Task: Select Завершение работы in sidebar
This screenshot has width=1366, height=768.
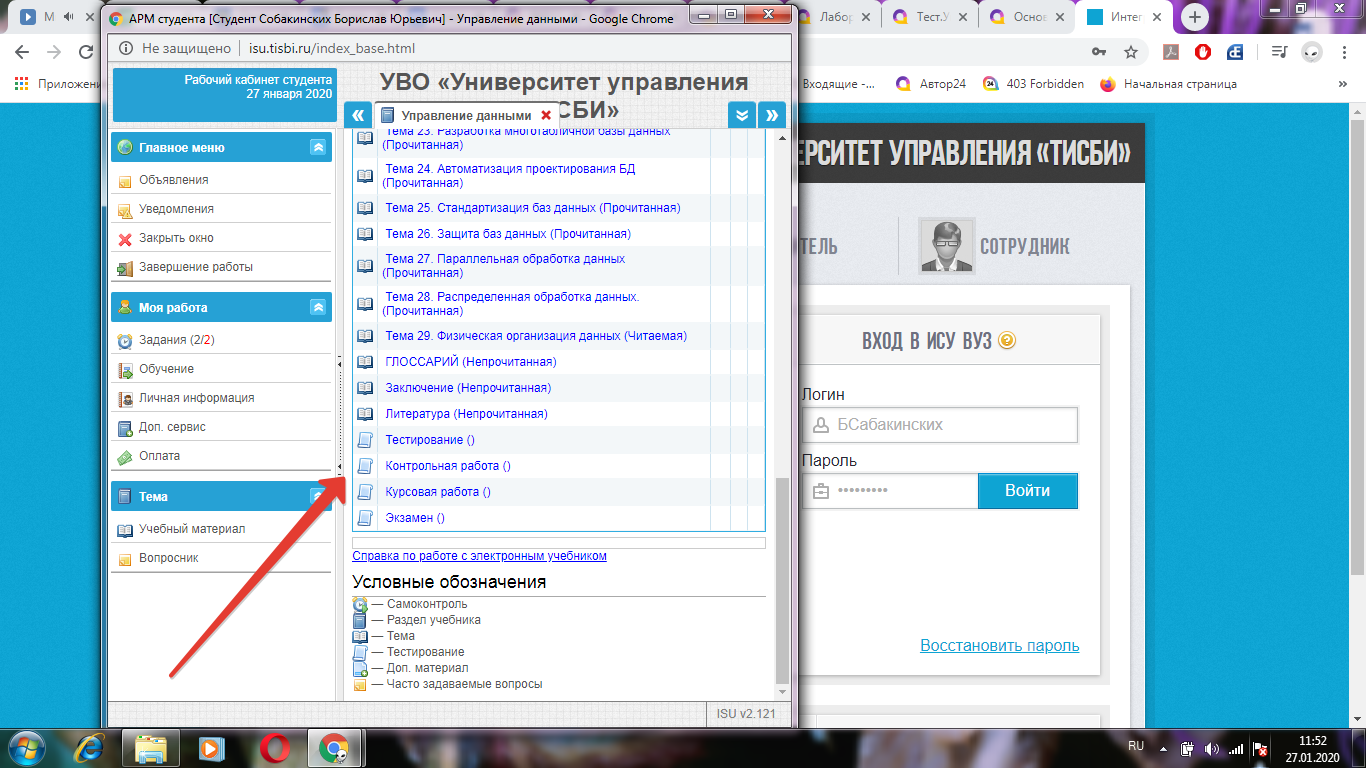Action: coord(195,267)
